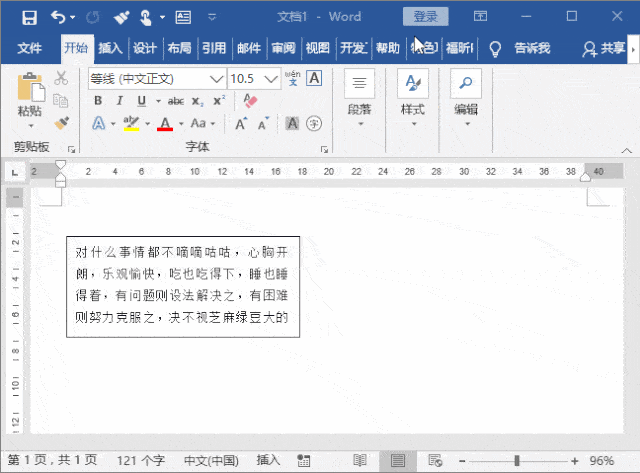This screenshot has height=473, width=640.
Task: Click inside the bordered text box paragraph
Action: coord(182,285)
